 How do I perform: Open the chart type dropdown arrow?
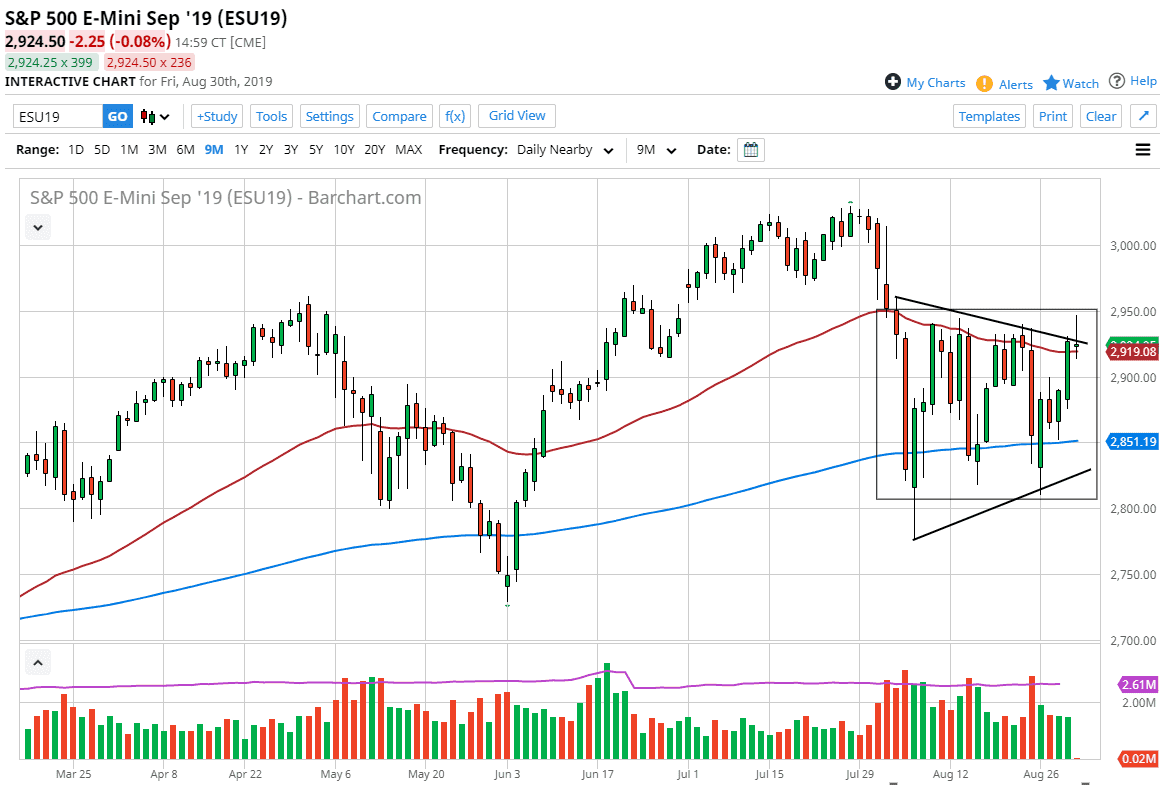163,116
